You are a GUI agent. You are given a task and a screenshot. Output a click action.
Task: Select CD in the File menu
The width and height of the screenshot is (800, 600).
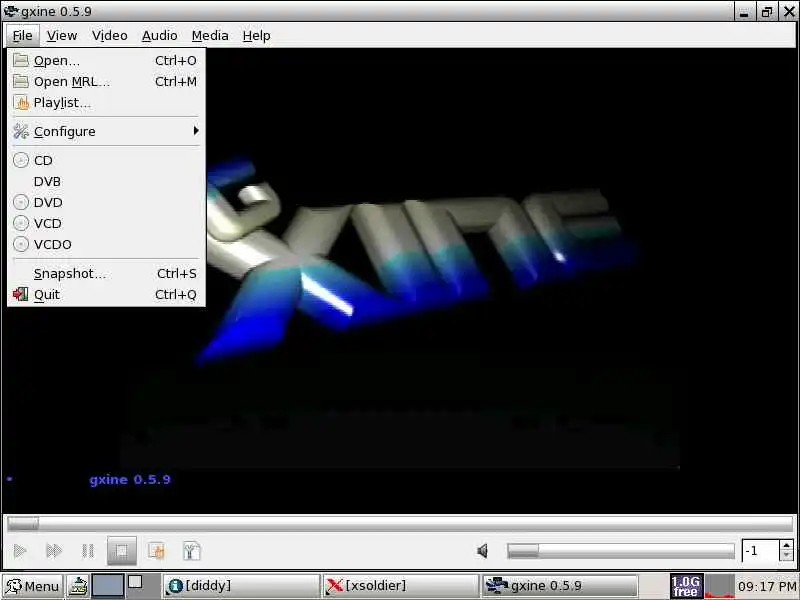[106, 161]
